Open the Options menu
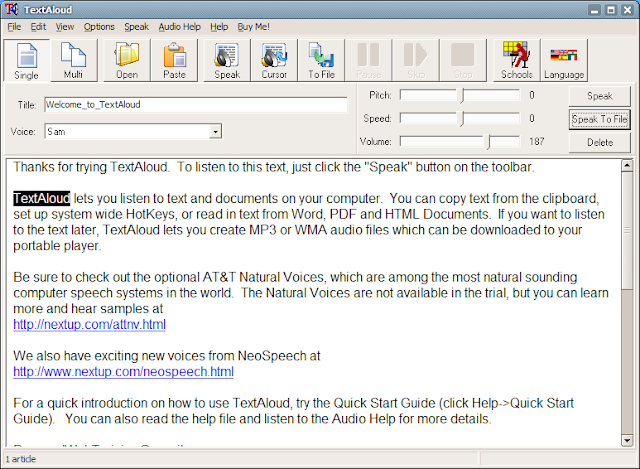 99,27
